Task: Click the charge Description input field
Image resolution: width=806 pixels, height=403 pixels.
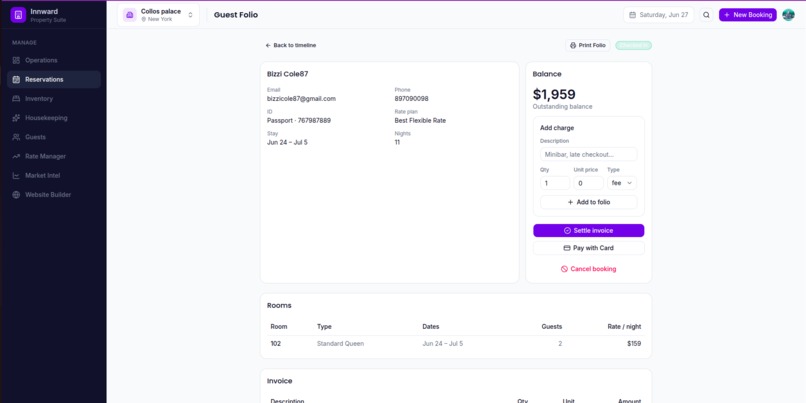Action: click(589, 154)
